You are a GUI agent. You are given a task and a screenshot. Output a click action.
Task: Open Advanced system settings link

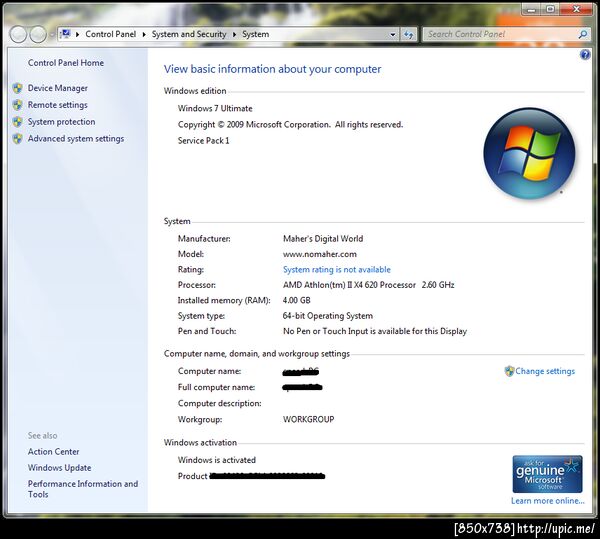coord(76,138)
